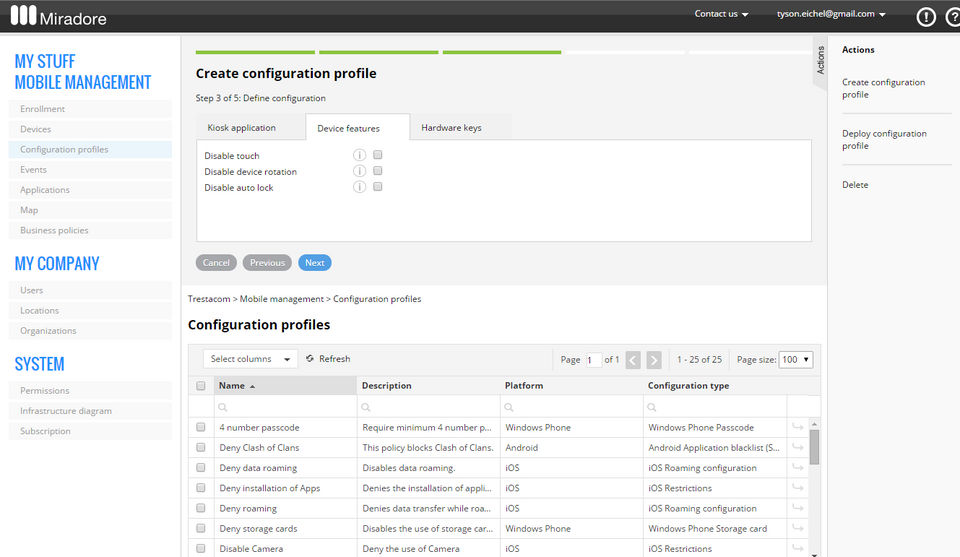This screenshot has height=557, width=960.
Task: Select the Deny data roaming checkbox
Action: pyautogui.click(x=201, y=468)
